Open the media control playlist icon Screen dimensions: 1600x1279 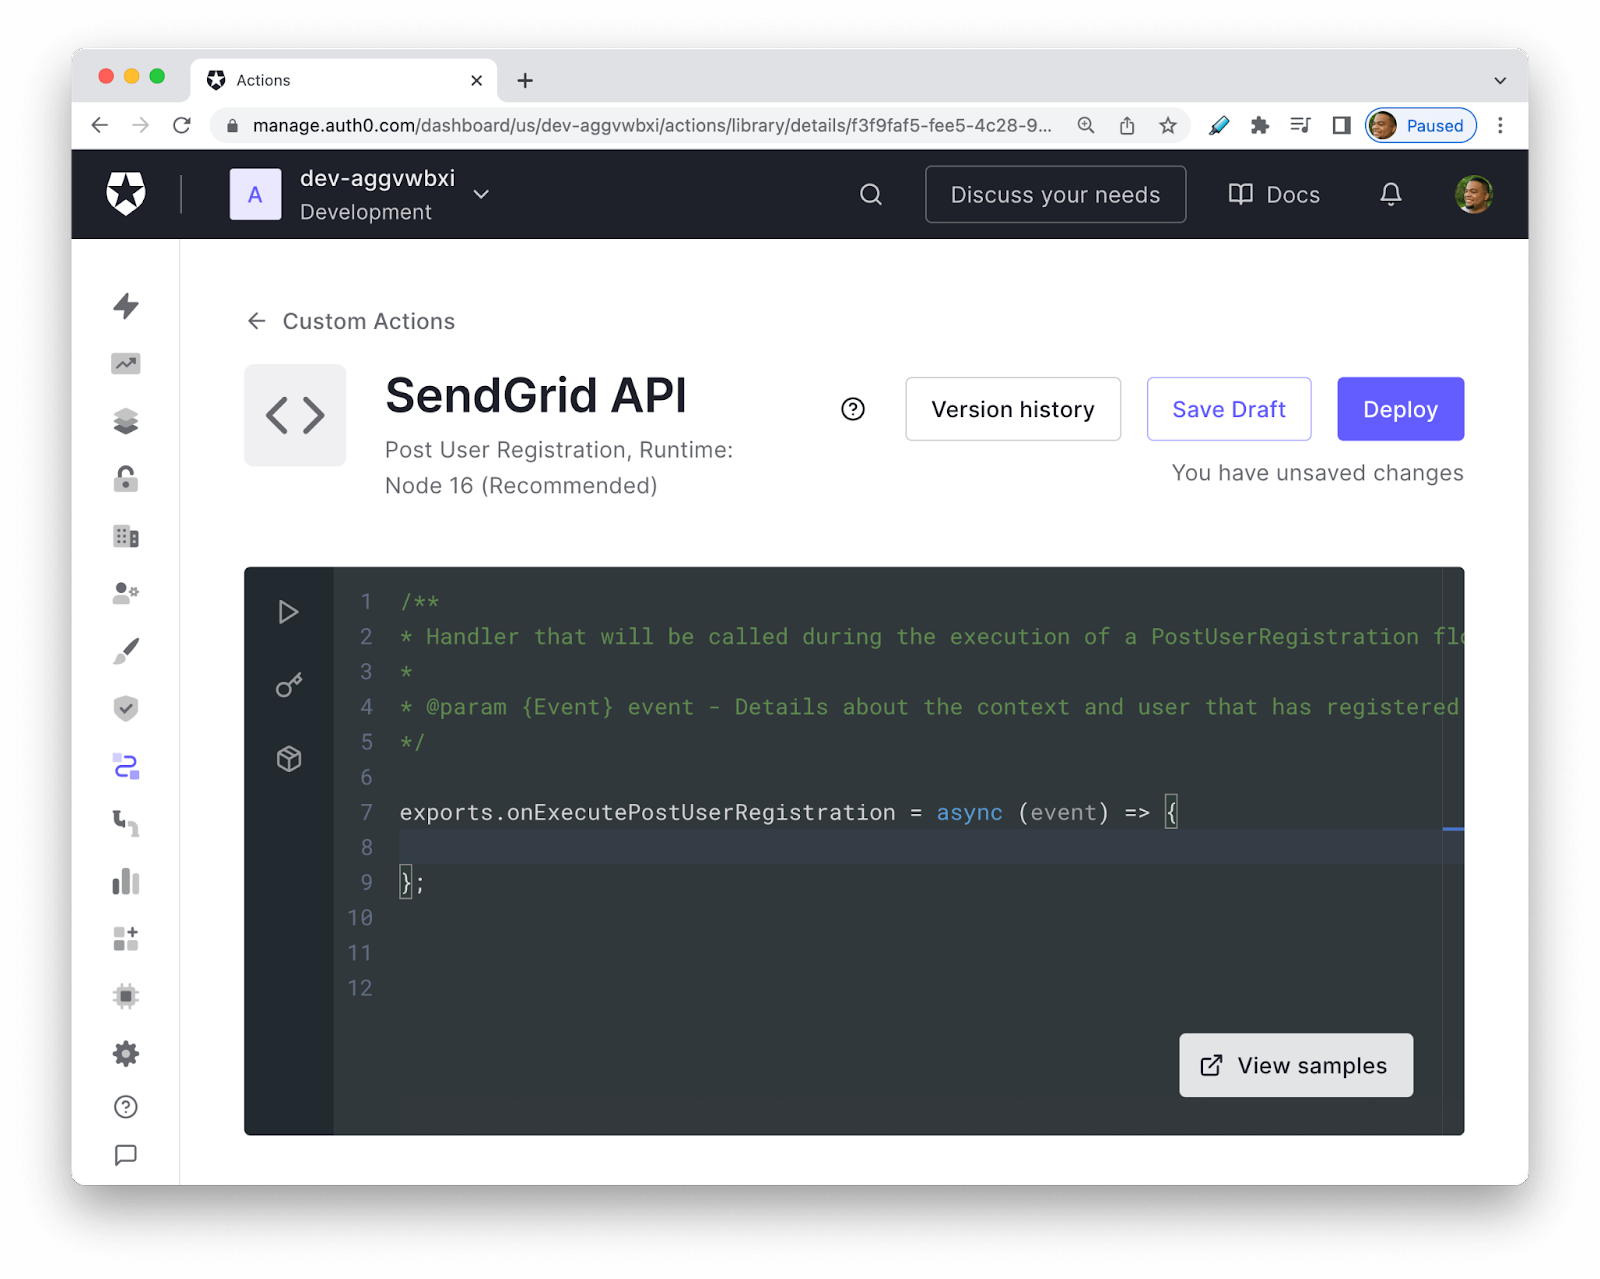pyautogui.click(x=1300, y=125)
